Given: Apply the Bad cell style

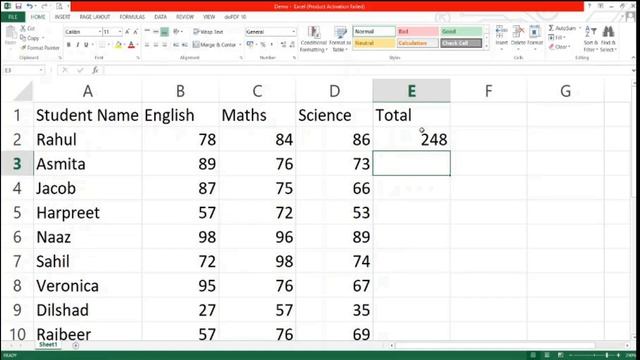Looking at the screenshot, I should point(418,31).
